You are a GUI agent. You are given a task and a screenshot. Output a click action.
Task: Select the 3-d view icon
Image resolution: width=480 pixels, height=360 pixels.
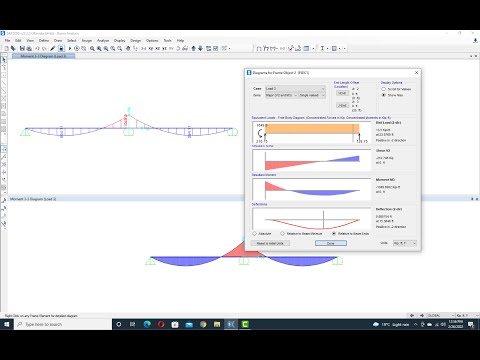(144, 49)
